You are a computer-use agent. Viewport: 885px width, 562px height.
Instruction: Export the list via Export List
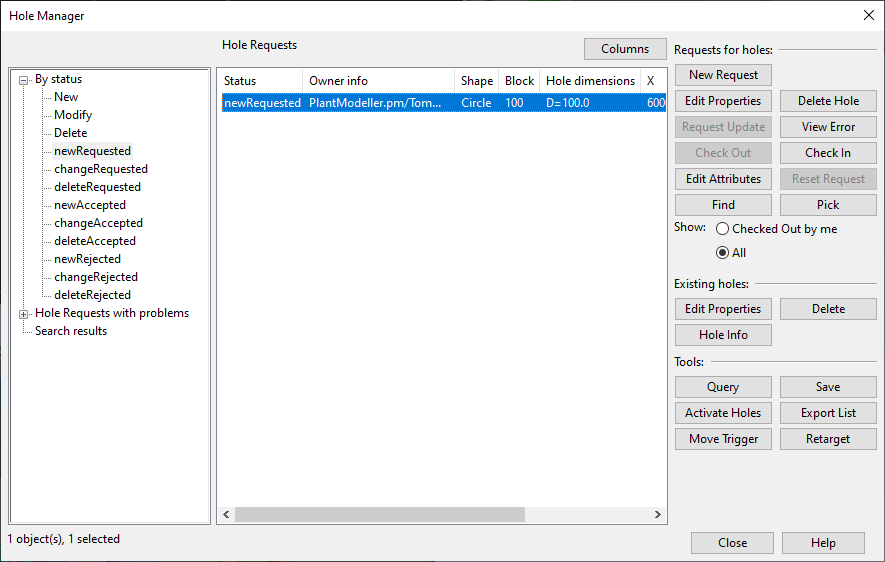pyautogui.click(x=828, y=413)
